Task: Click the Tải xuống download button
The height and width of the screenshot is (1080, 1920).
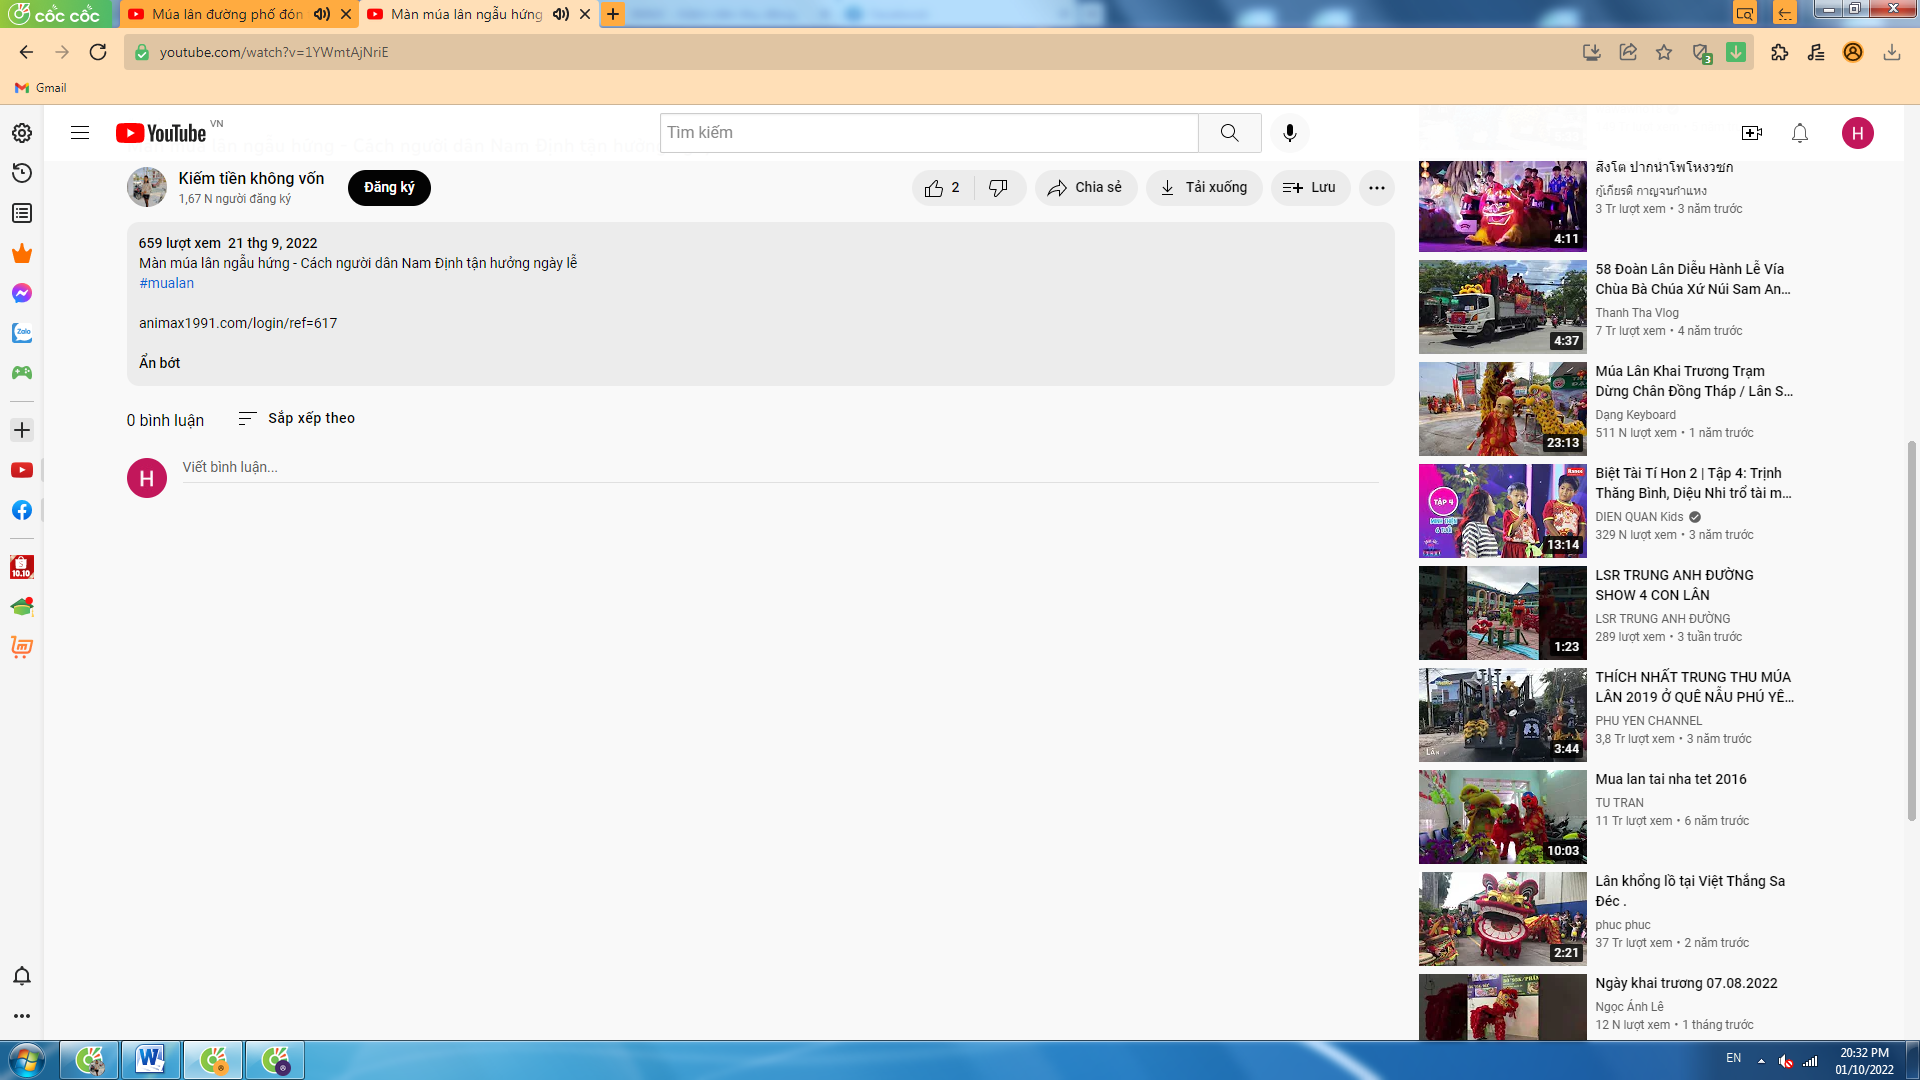Action: click(1204, 188)
